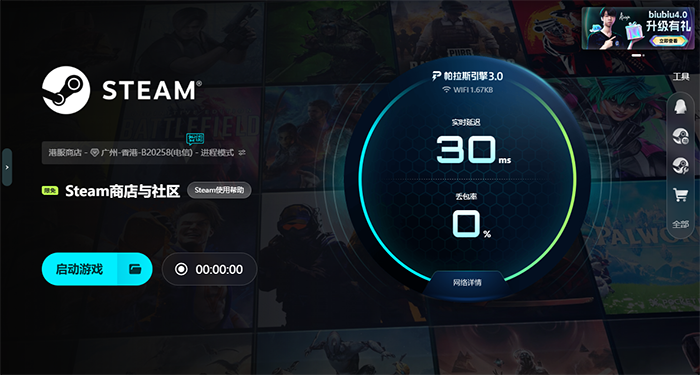
Task: Open the 网络详情 tab under the gauge
Action: pos(467,283)
